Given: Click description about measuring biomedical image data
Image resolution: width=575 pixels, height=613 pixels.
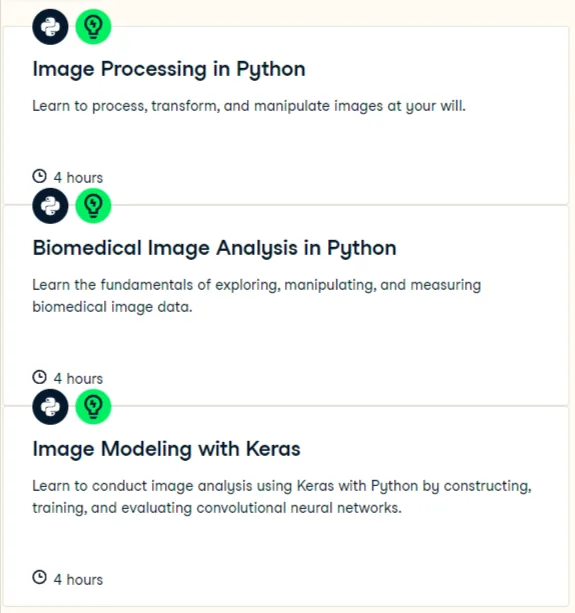Looking at the screenshot, I should (256, 296).
